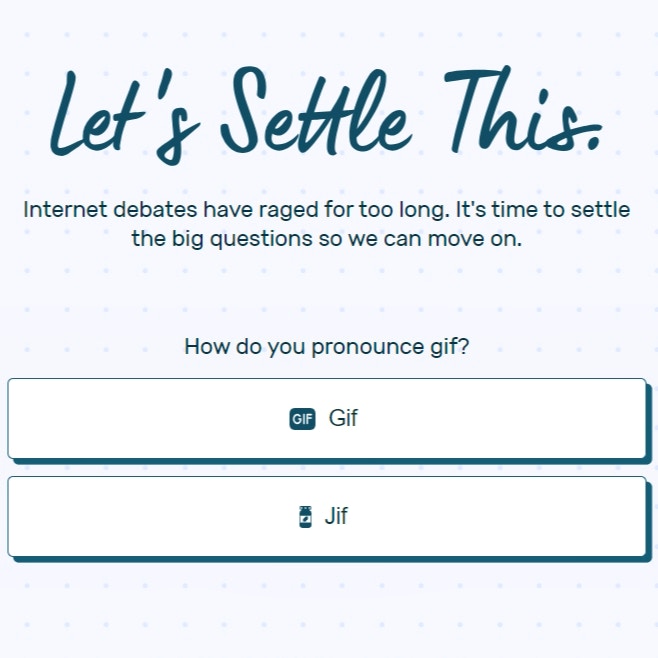
Task: Click the GIF badge icon
Action: point(302,419)
